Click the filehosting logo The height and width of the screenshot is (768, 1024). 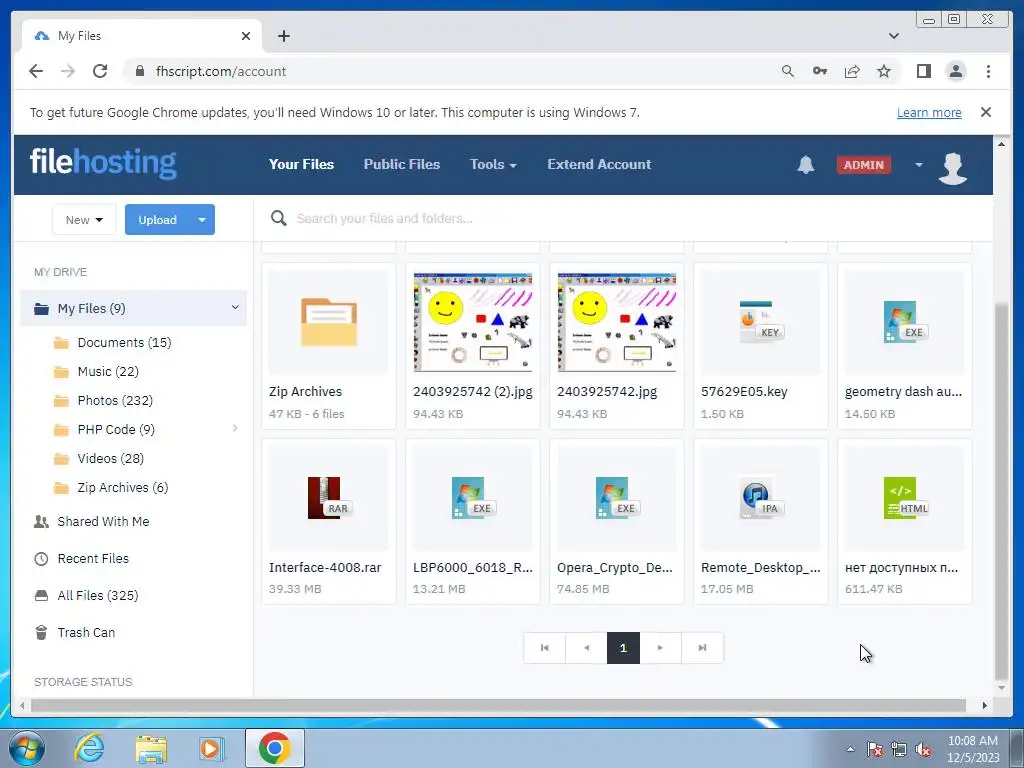[103, 163]
